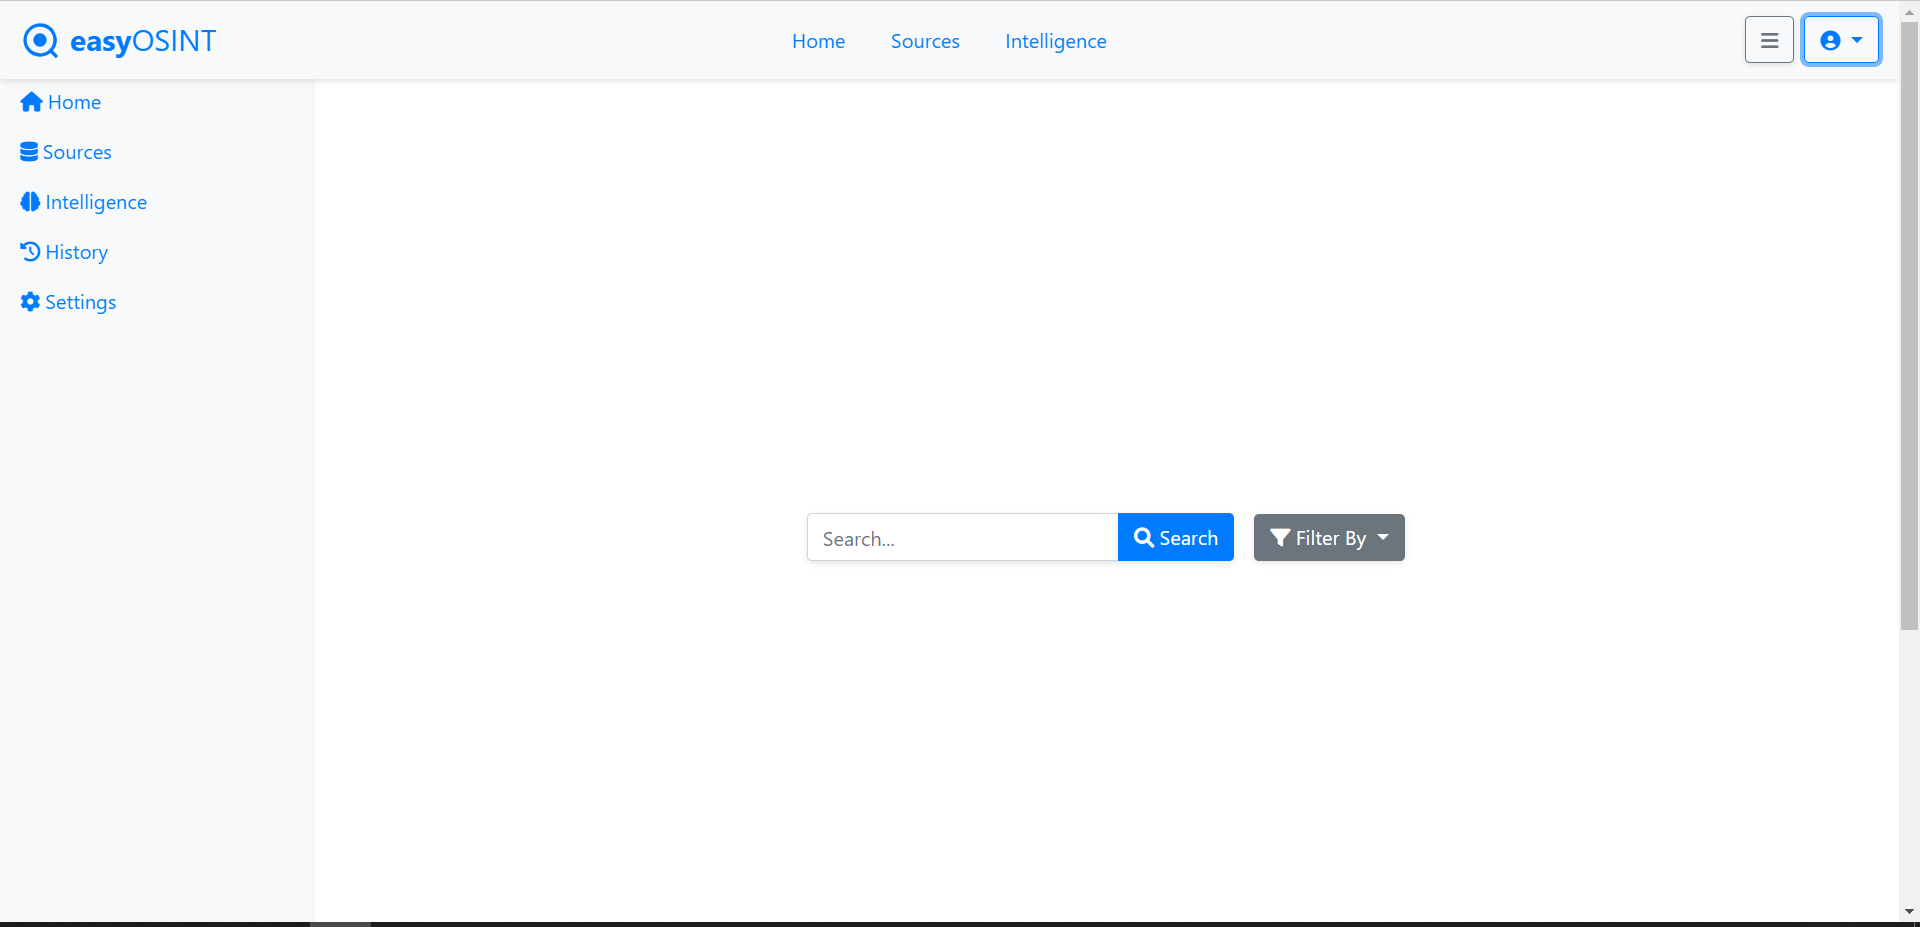
Task: Click the easyOSINT magnifier logo icon
Action: click(40, 40)
